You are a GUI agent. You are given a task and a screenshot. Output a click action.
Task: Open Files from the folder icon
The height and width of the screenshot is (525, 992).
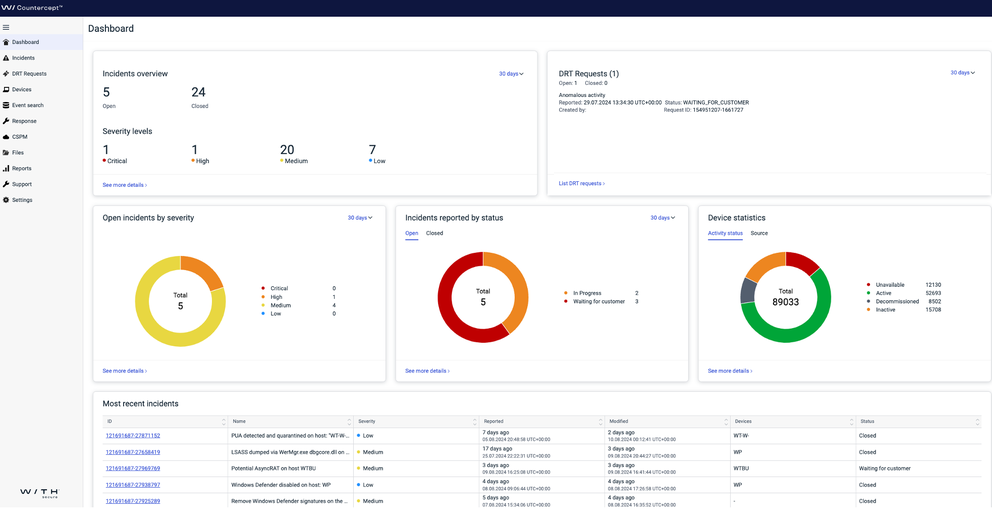[x=6, y=153]
